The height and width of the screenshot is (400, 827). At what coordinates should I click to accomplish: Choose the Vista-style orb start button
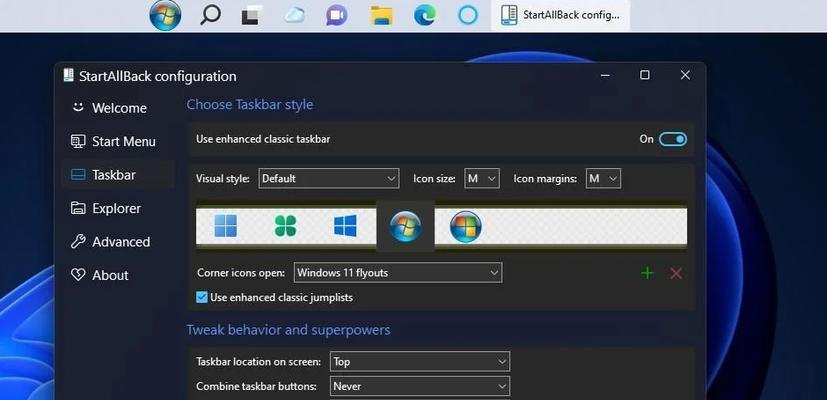(x=466, y=226)
